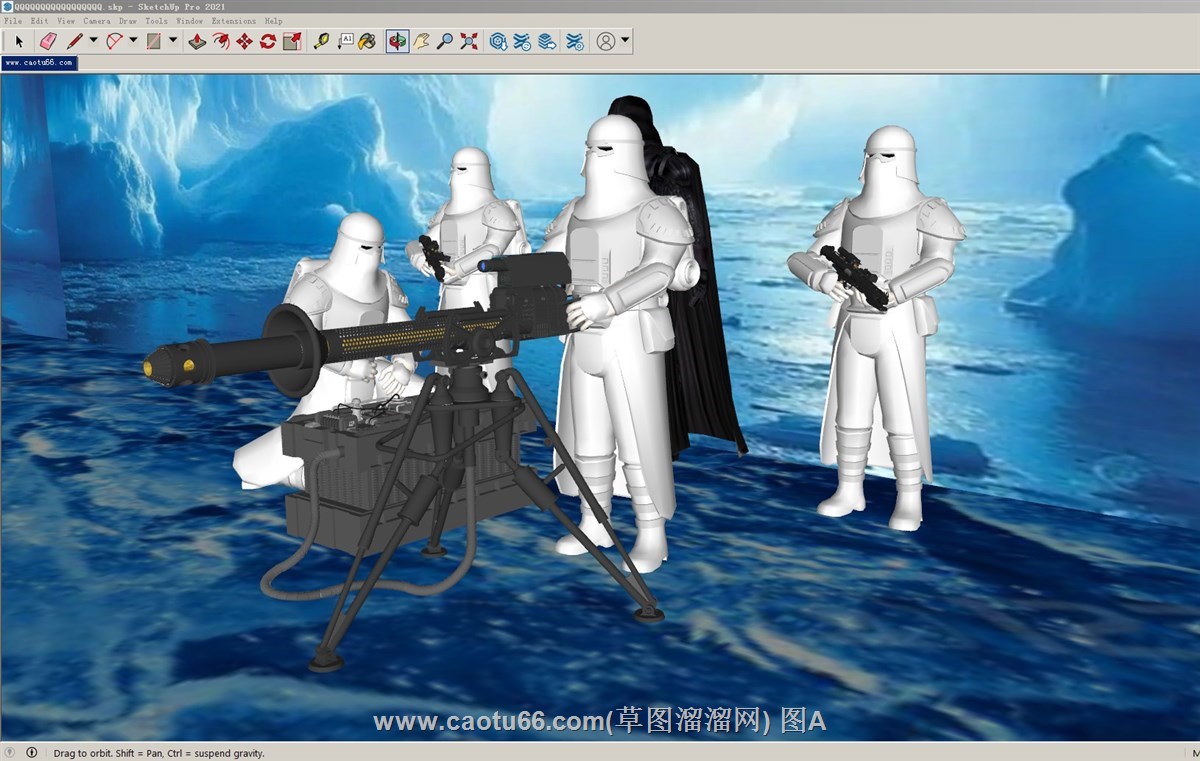Select the Rotate tool
The height and width of the screenshot is (761, 1200).
click(268, 41)
